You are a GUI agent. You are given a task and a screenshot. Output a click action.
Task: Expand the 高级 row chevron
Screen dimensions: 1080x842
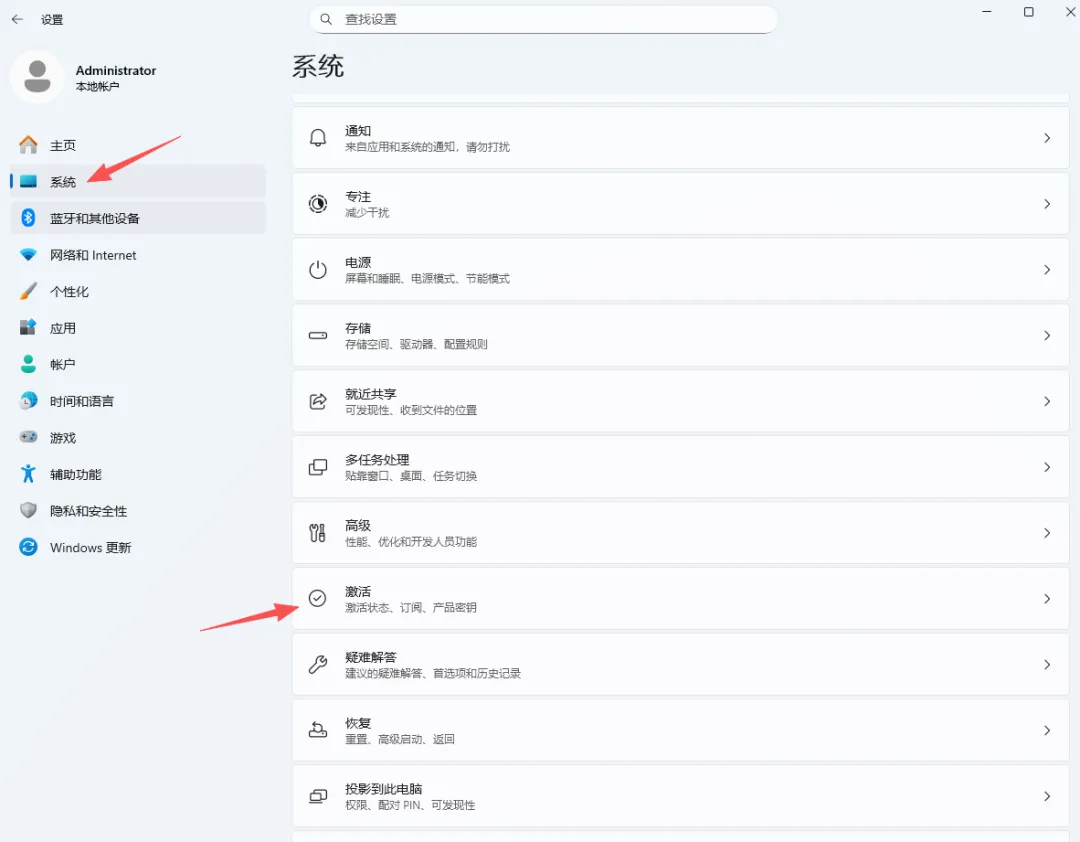1047,533
